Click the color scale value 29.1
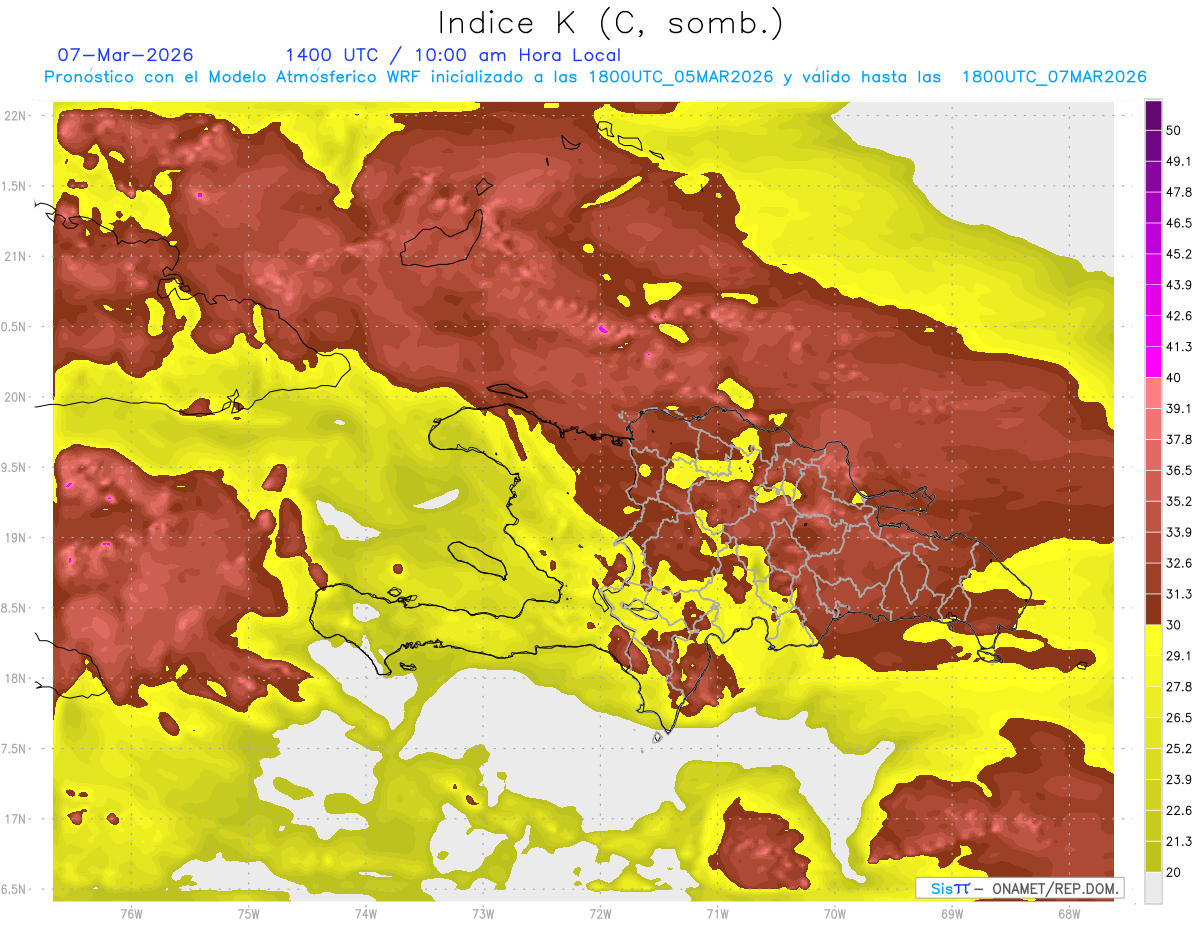The width and height of the screenshot is (1200, 927). tap(1179, 656)
